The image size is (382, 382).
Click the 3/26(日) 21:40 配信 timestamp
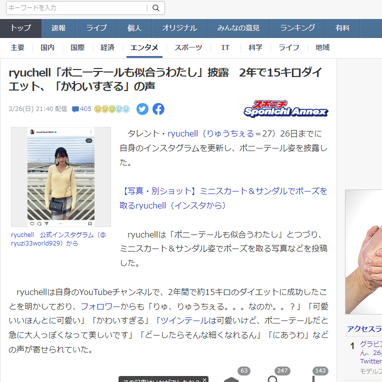38,109
